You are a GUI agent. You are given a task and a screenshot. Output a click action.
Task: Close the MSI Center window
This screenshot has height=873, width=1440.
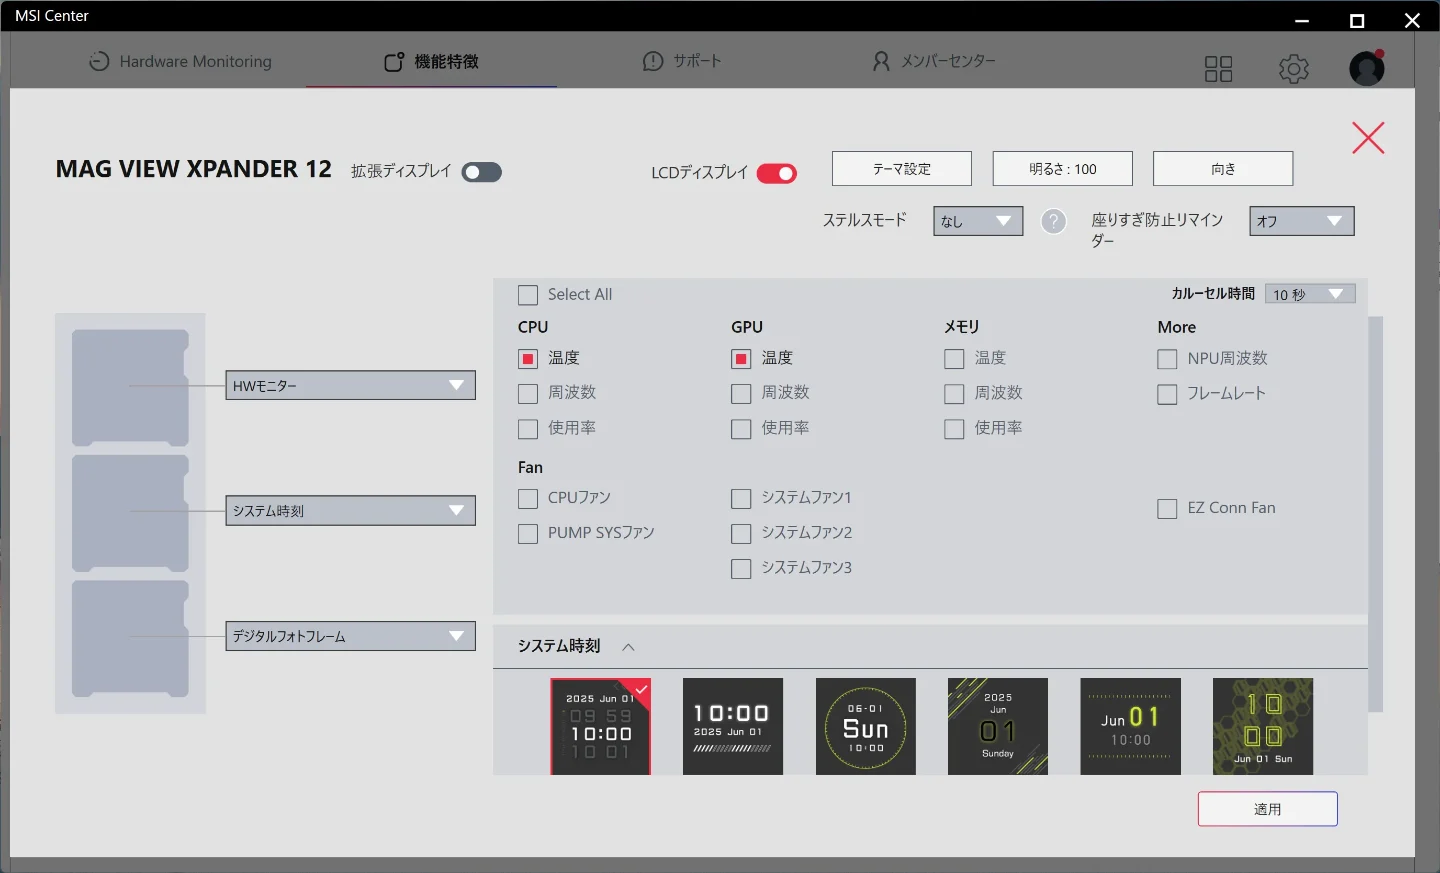coord(1412,20)
